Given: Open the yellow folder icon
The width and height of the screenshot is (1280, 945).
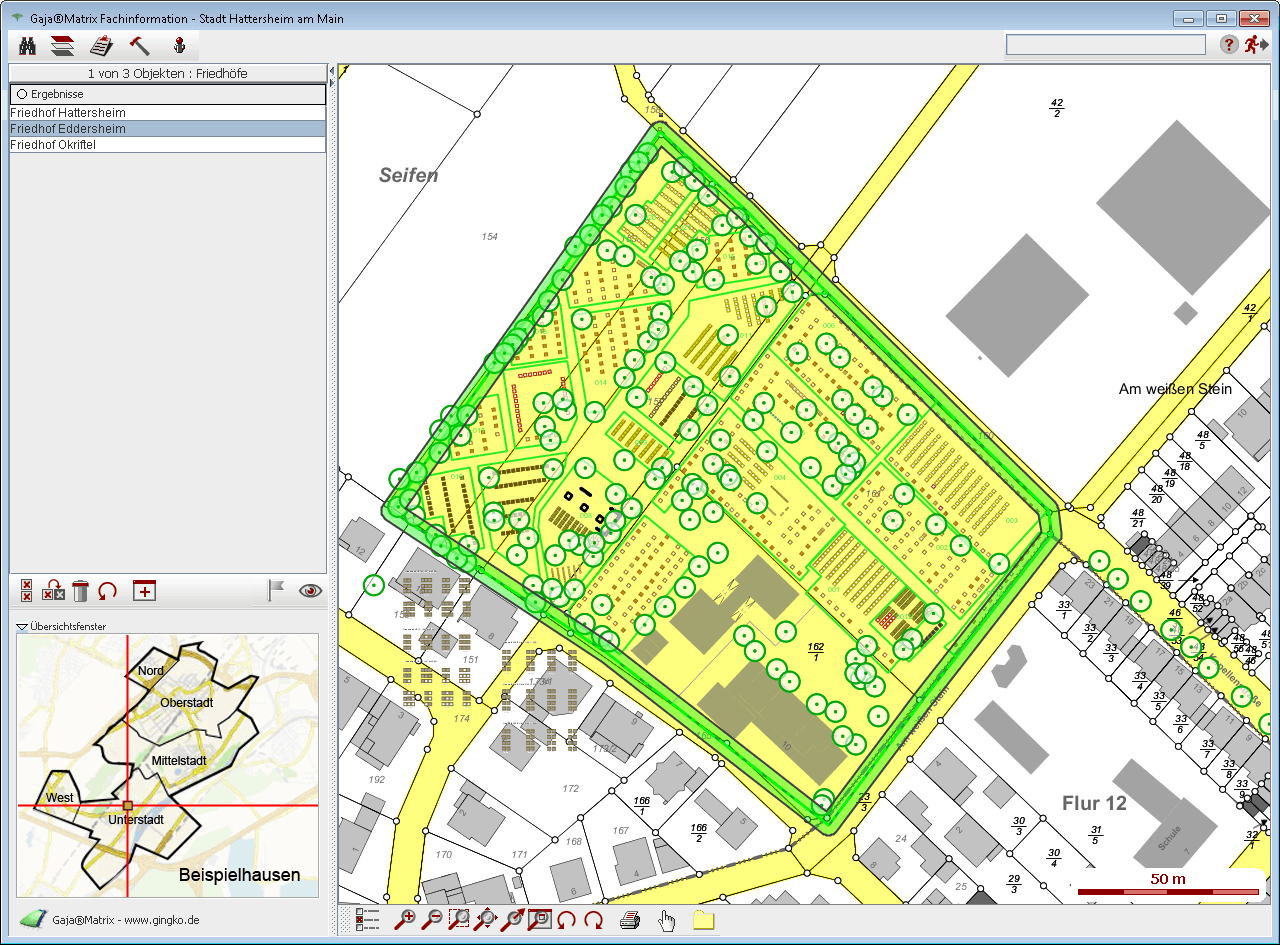Looking at the screenshot, I should [x=703, y=920].
